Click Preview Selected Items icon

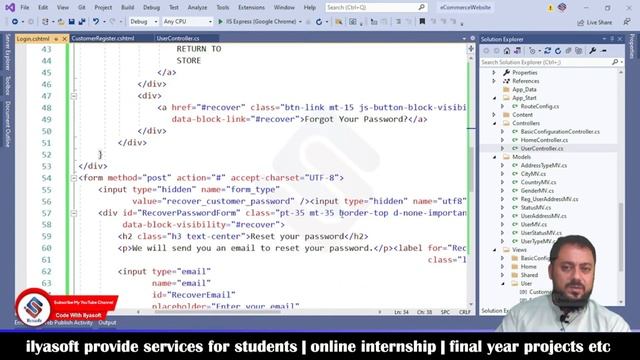[x=604, y=51]
